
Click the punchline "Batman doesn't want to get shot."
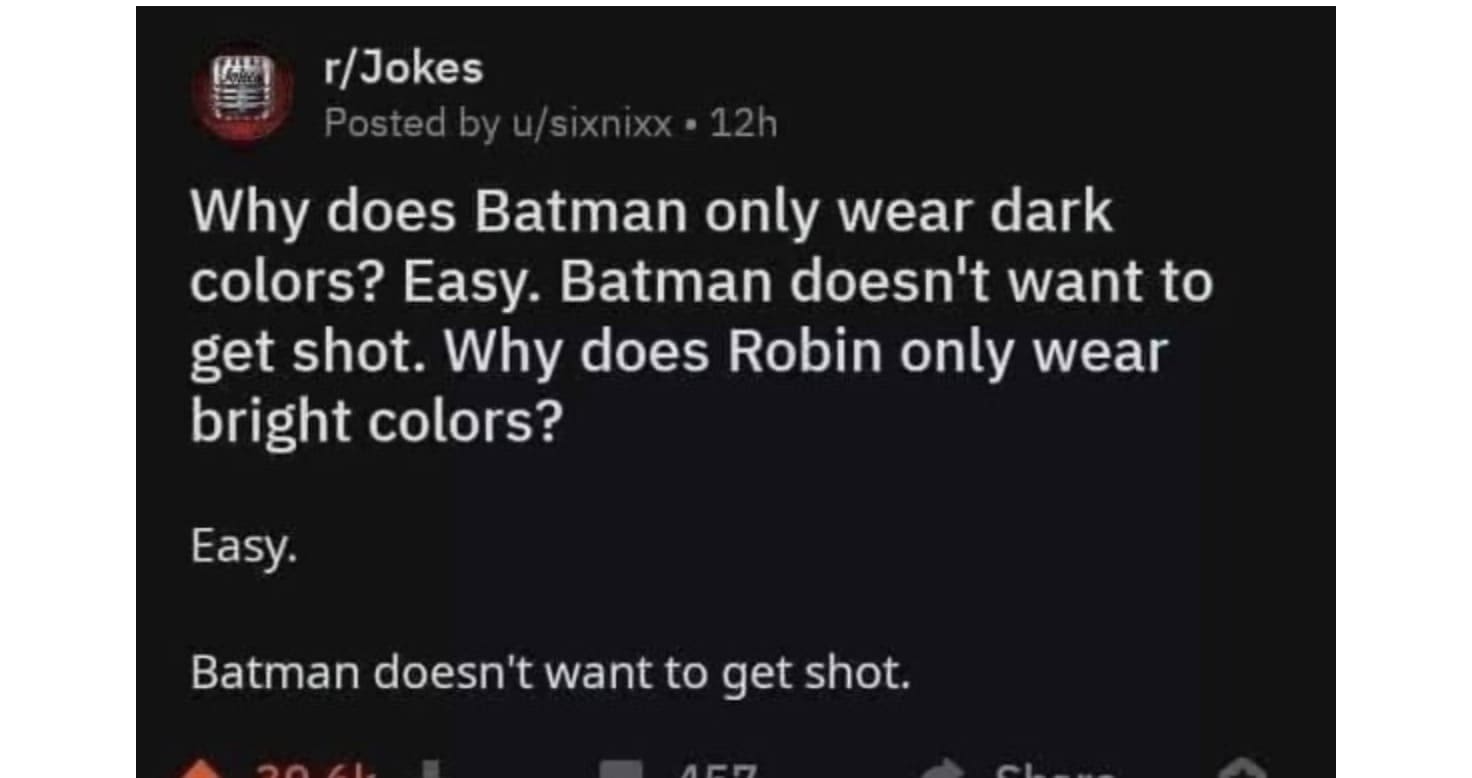click(x=550, y=673)
